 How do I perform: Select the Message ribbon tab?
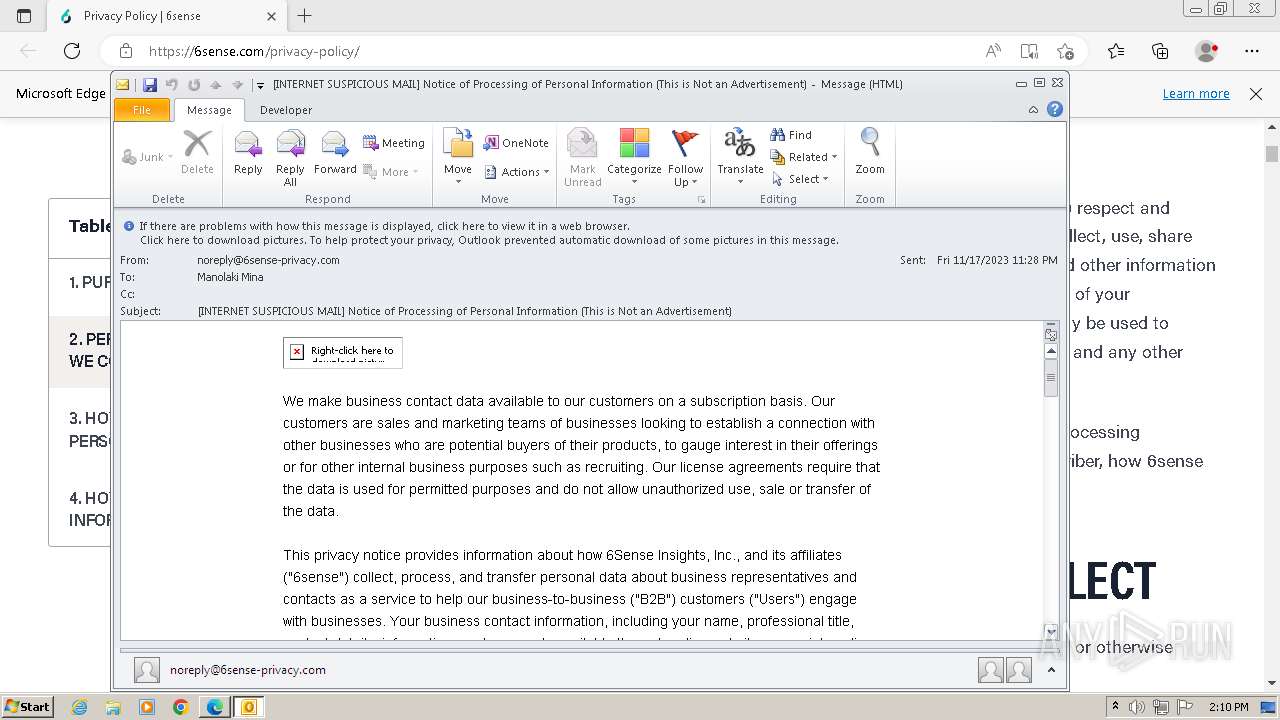pyautogui.click(x=209, y=110)
